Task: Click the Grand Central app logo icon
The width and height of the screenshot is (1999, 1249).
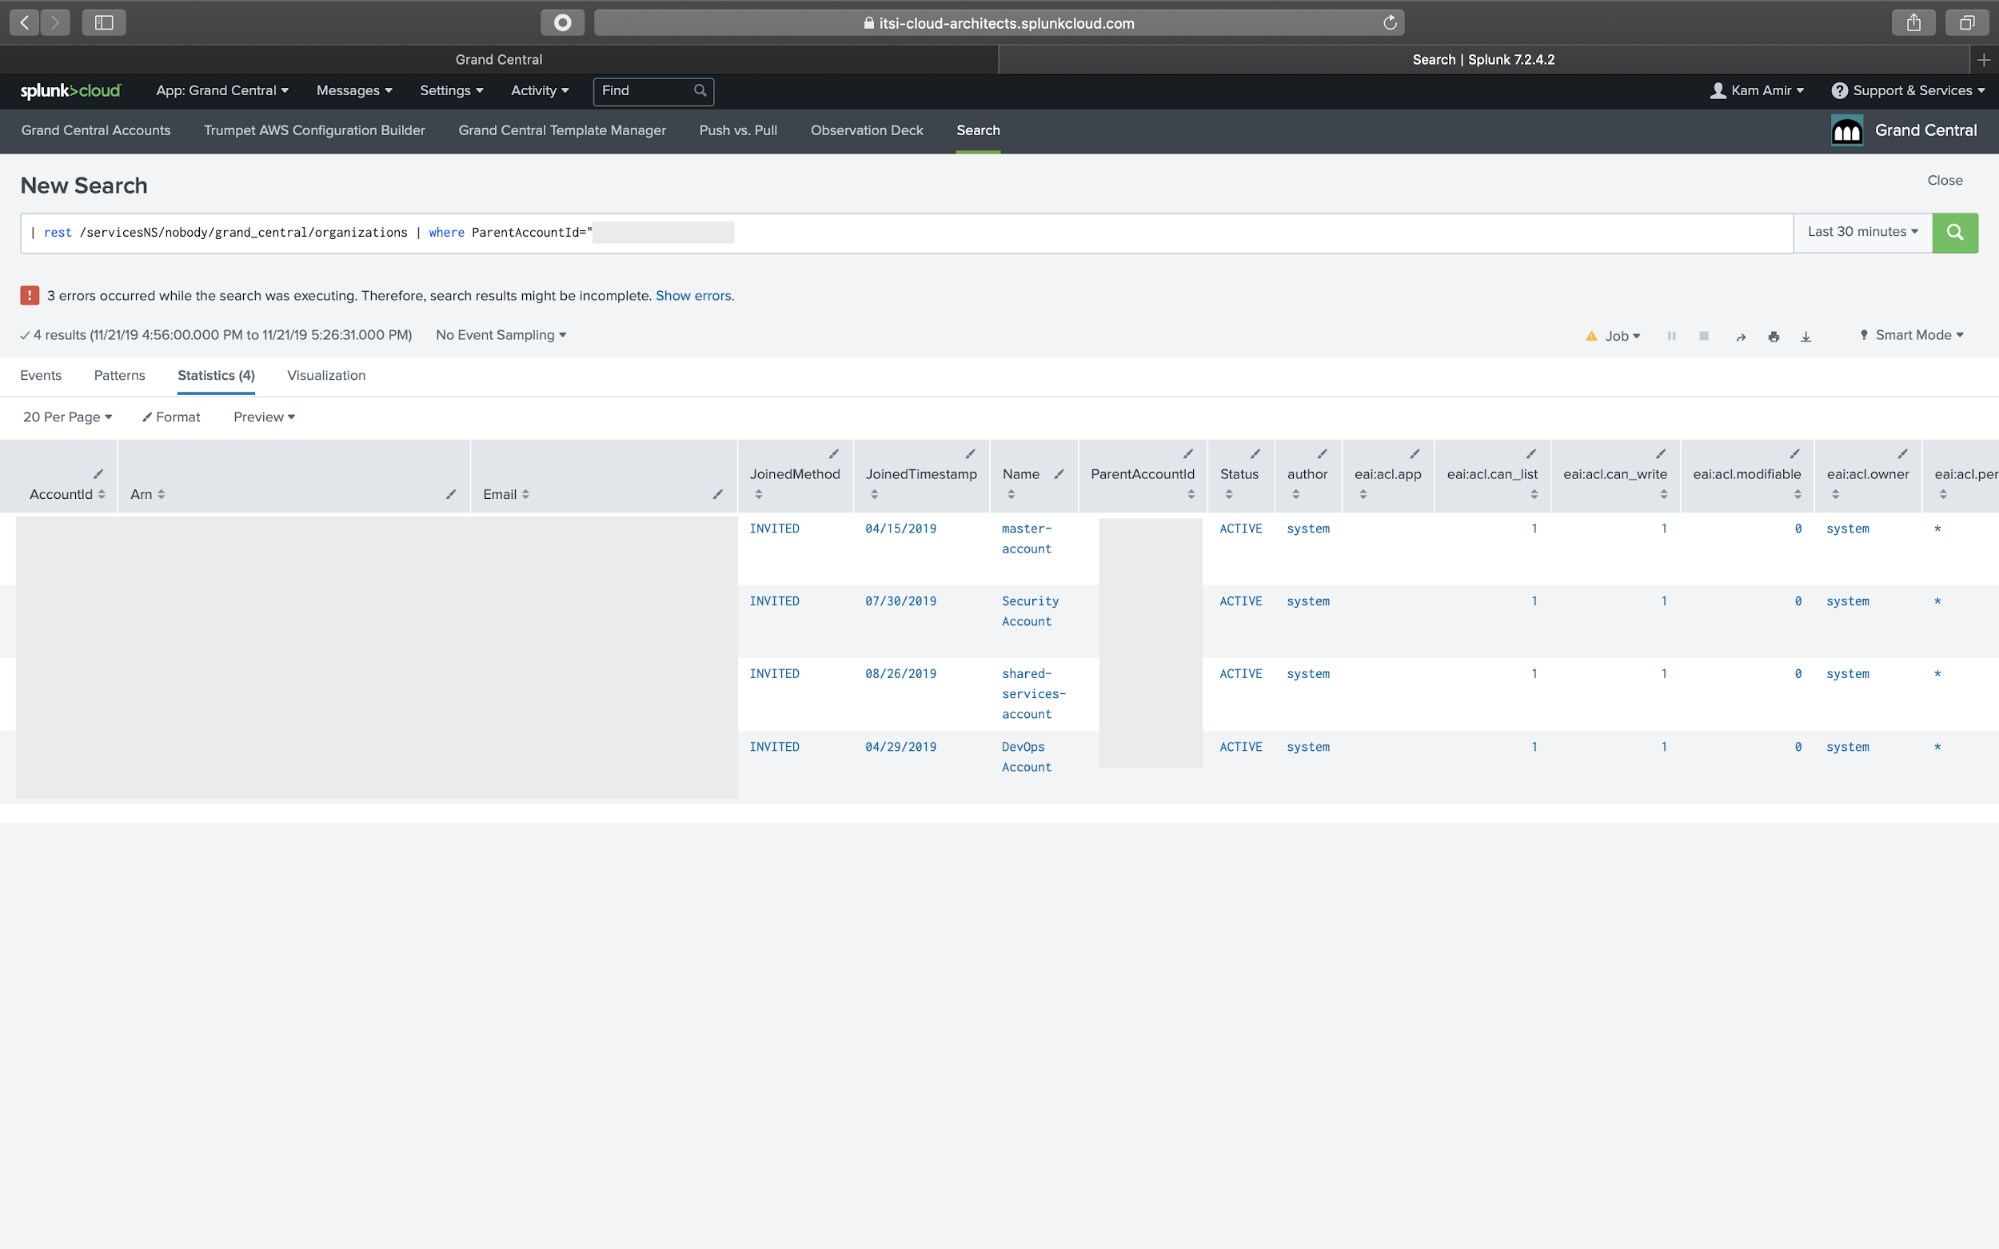Action: point(1846,131)
